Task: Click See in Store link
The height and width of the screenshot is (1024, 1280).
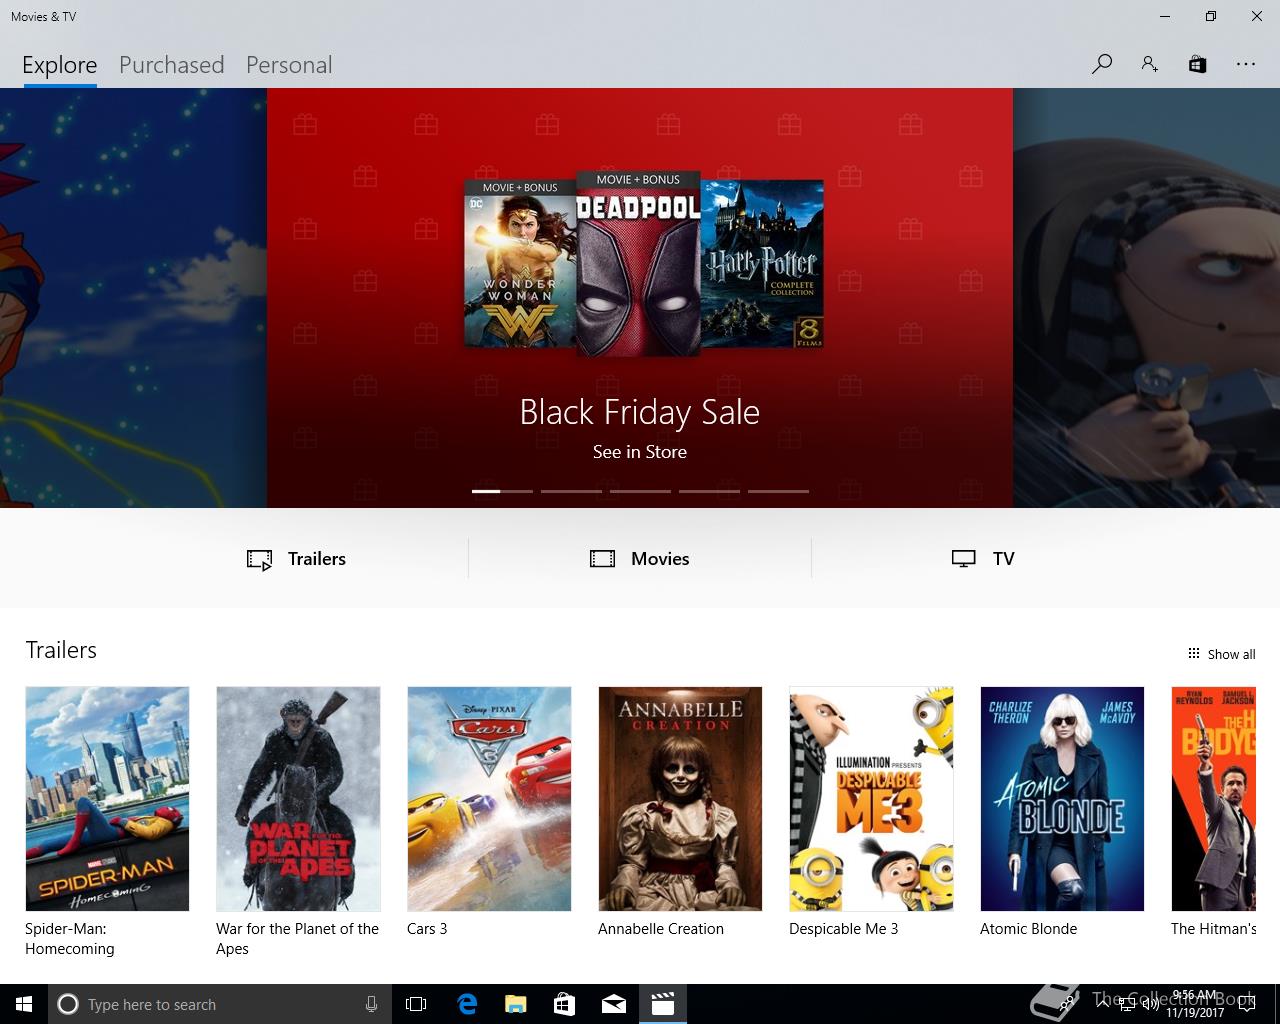Action: coord(640,452)
